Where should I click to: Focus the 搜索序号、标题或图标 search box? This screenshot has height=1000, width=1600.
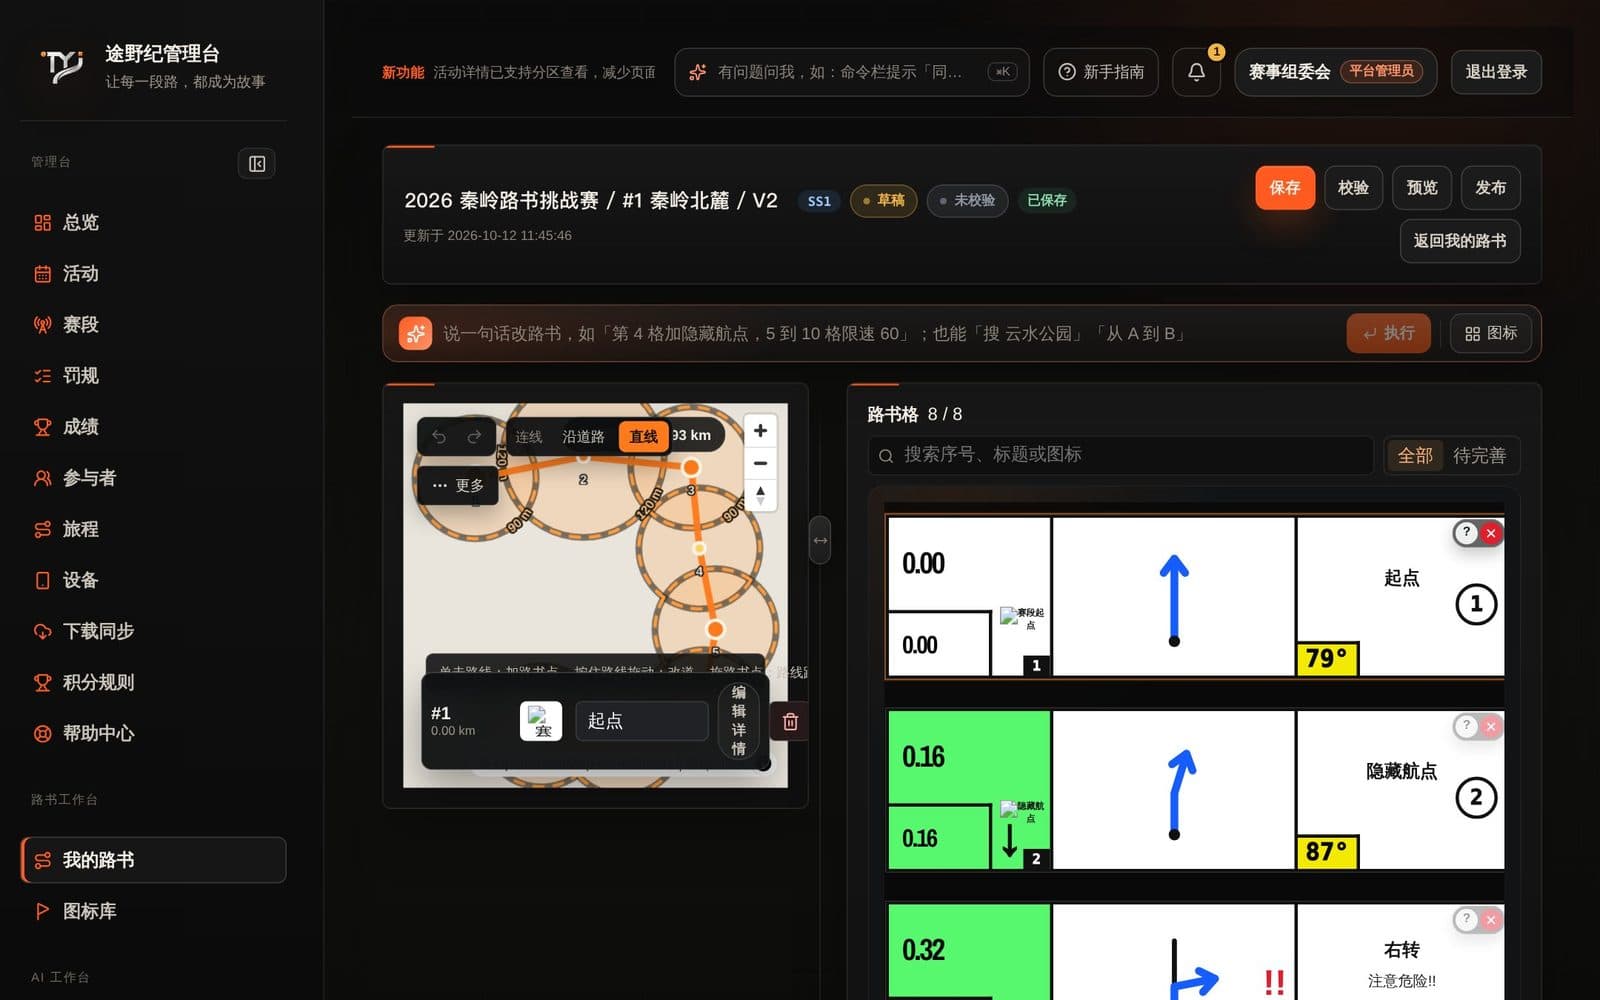1121,455
